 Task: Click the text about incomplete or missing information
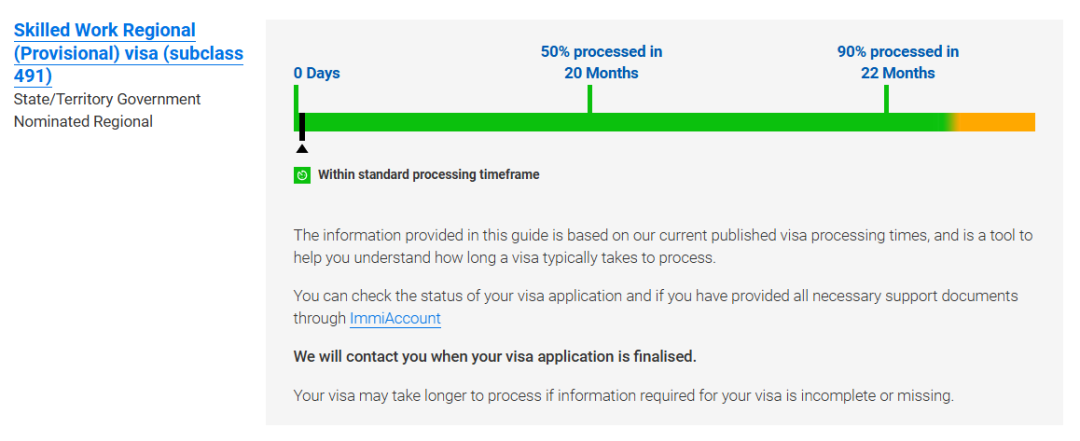pyautogui.click(x=624, y=396)
